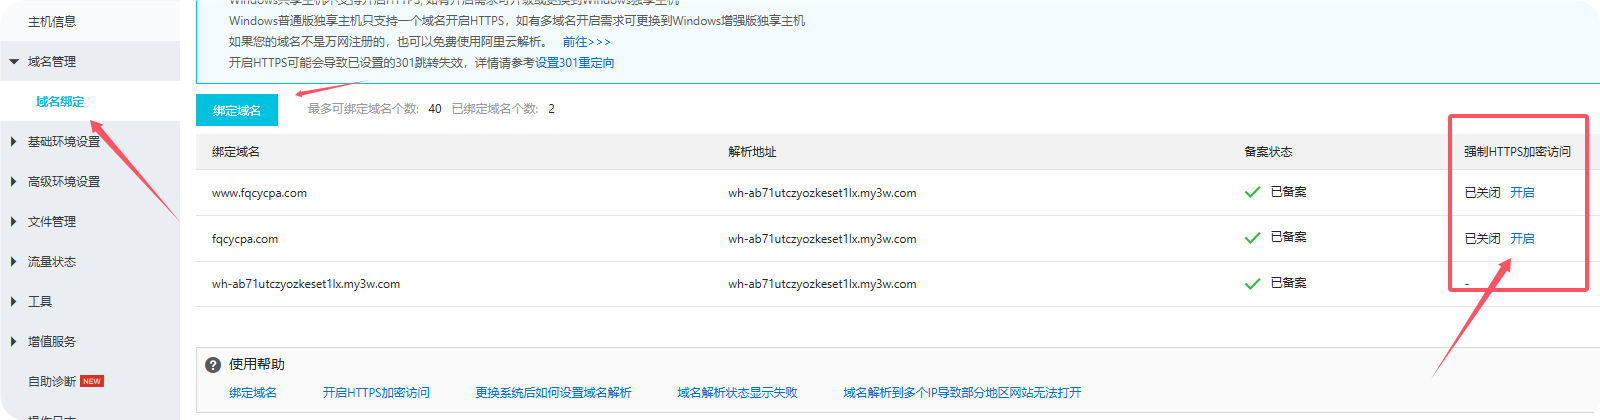Click the green check icon for www.fqcycpa.com
Screen dimensions: 1600x420
pyautogui.click(x=1252, y=192)
